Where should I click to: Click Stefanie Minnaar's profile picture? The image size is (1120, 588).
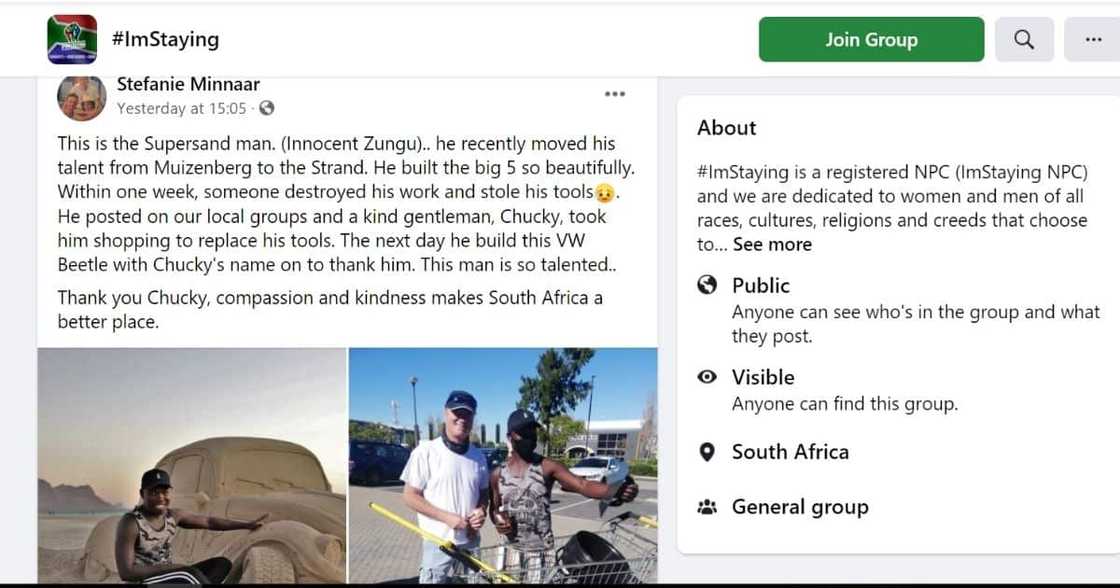point(82,97)
